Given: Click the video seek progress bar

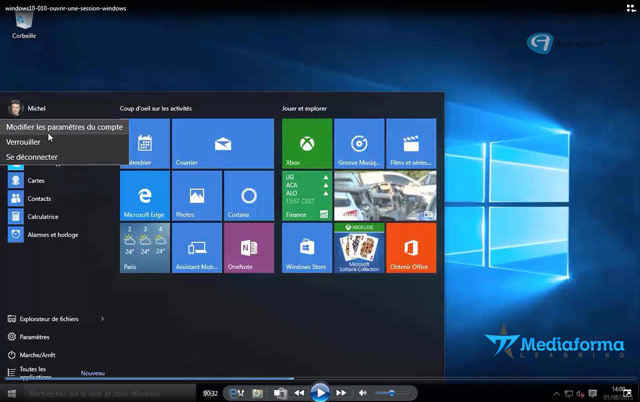Looking at the screenshot, I should tap(320, 379).
